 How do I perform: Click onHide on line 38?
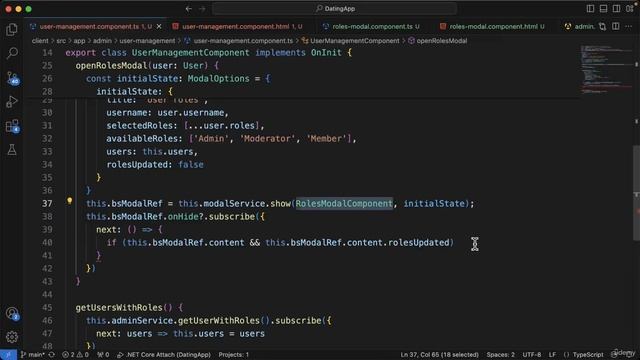[183, 216]
